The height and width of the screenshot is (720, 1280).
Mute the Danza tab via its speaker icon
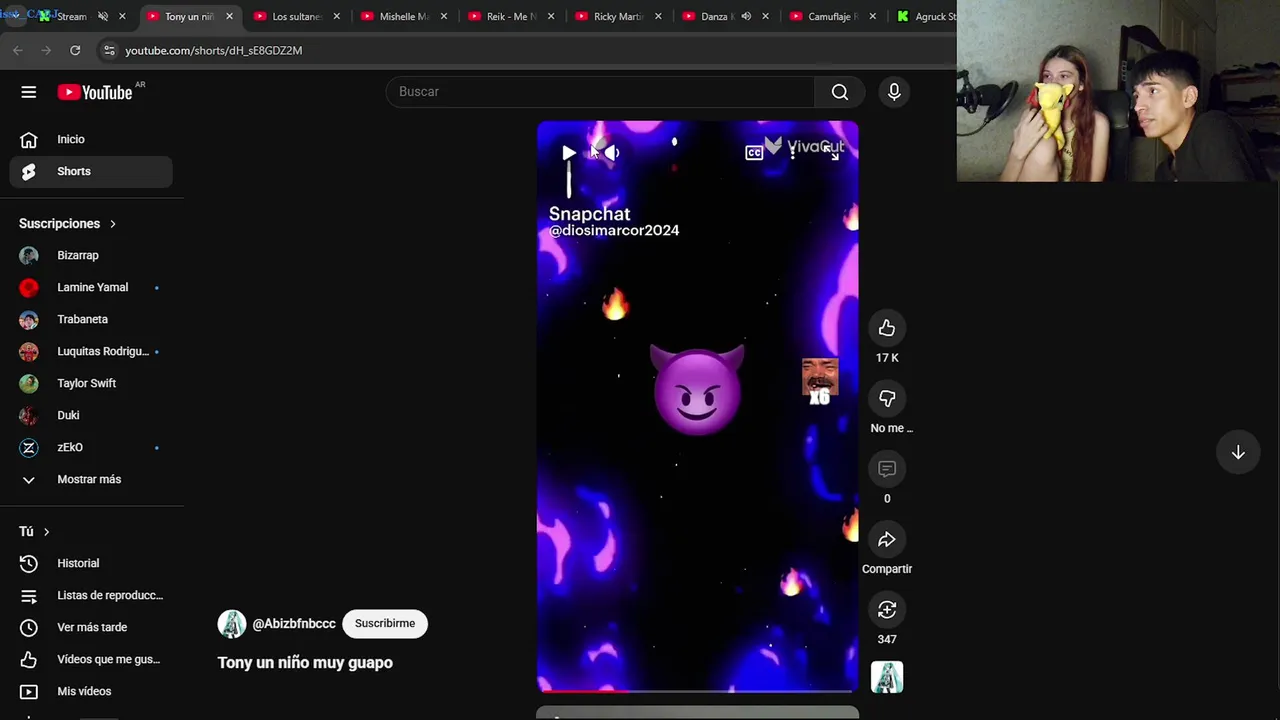point(746,16)
